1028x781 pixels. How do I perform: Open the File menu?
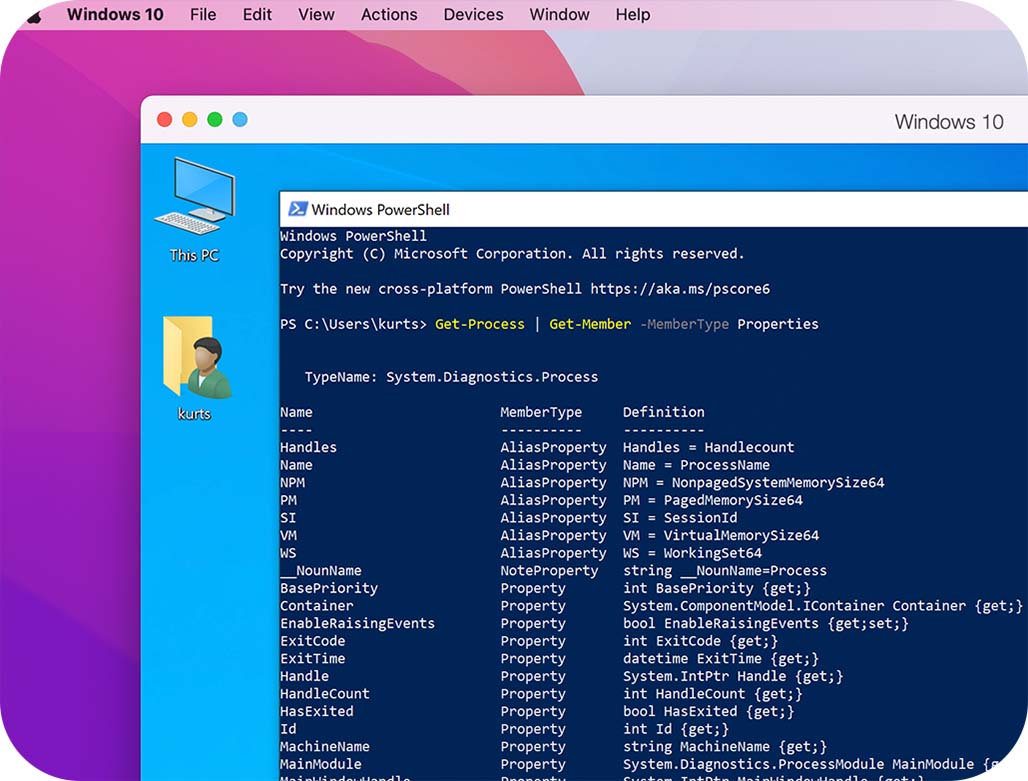coord(203,14)
